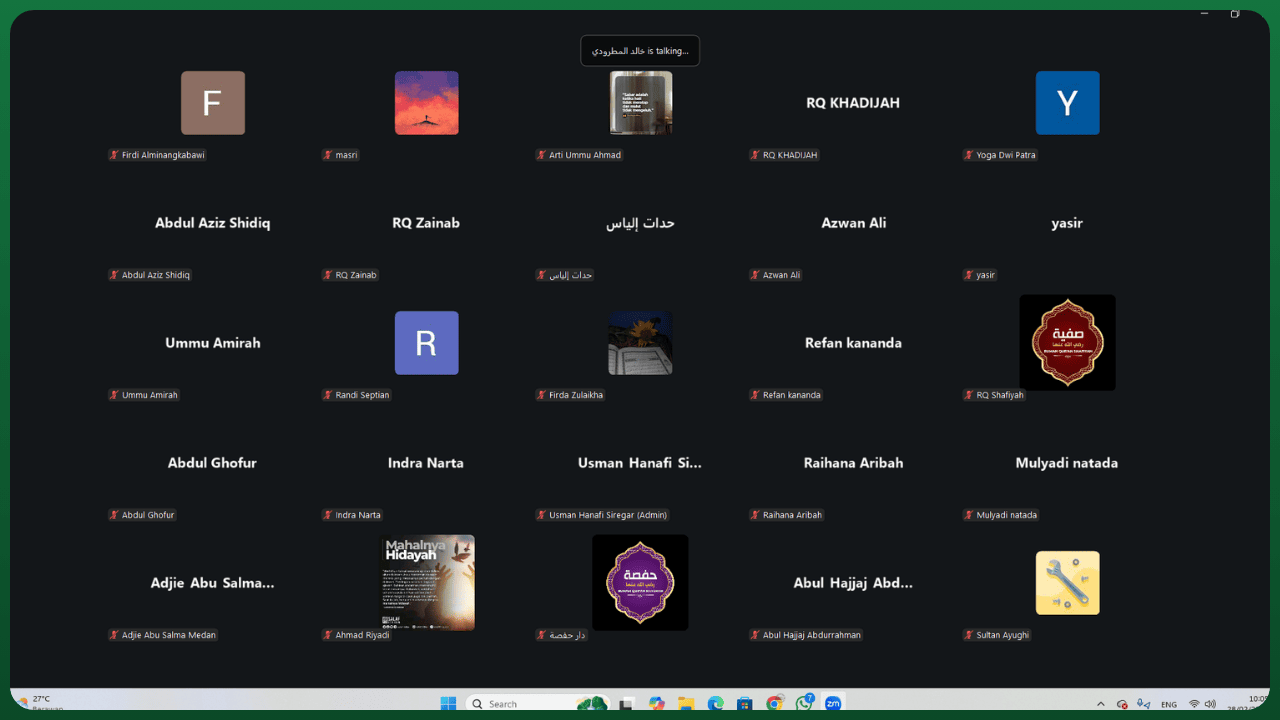Switch the ENG input language indicator
Screen dimensions: 1280x720
(x=1168, y=704)
